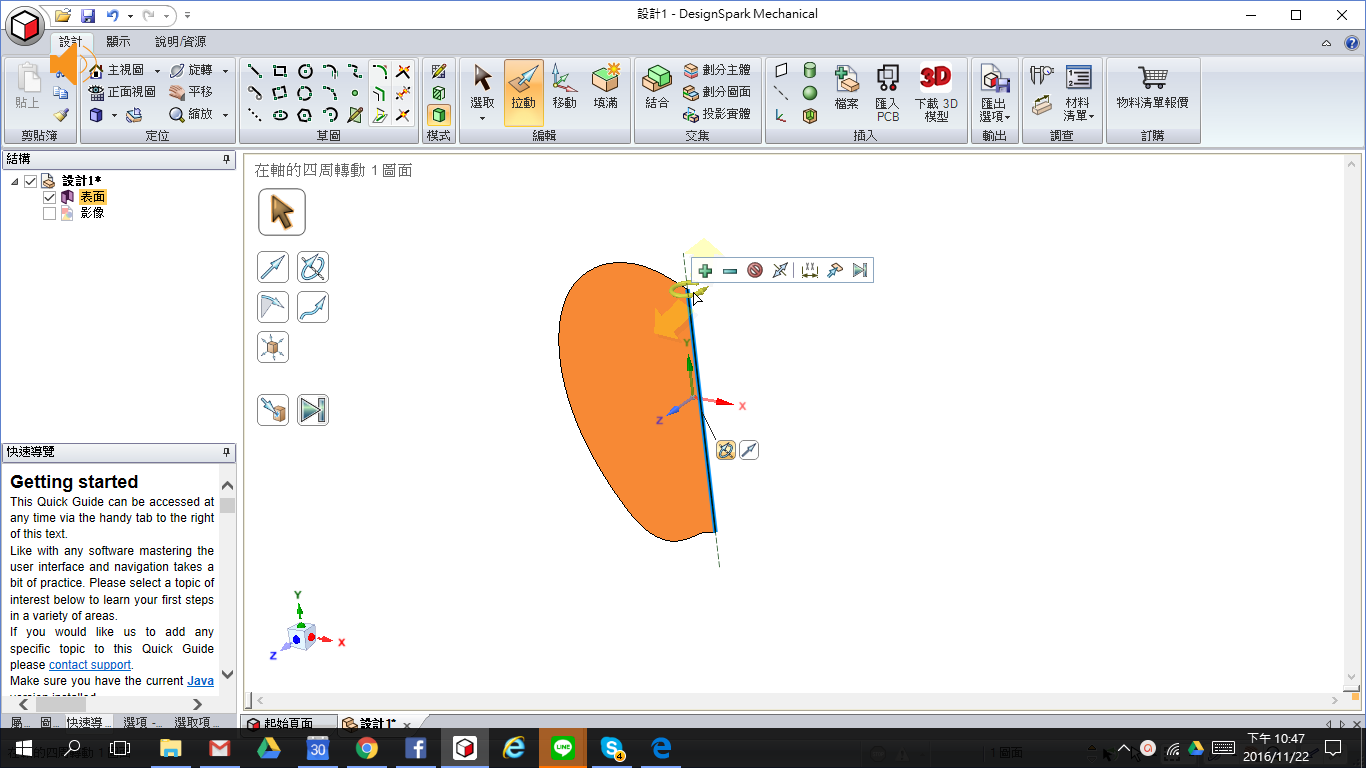The image size is (1366, 768).
Task: Insert sphere shape from 插入 group
Action: click(x=810, y=93)
